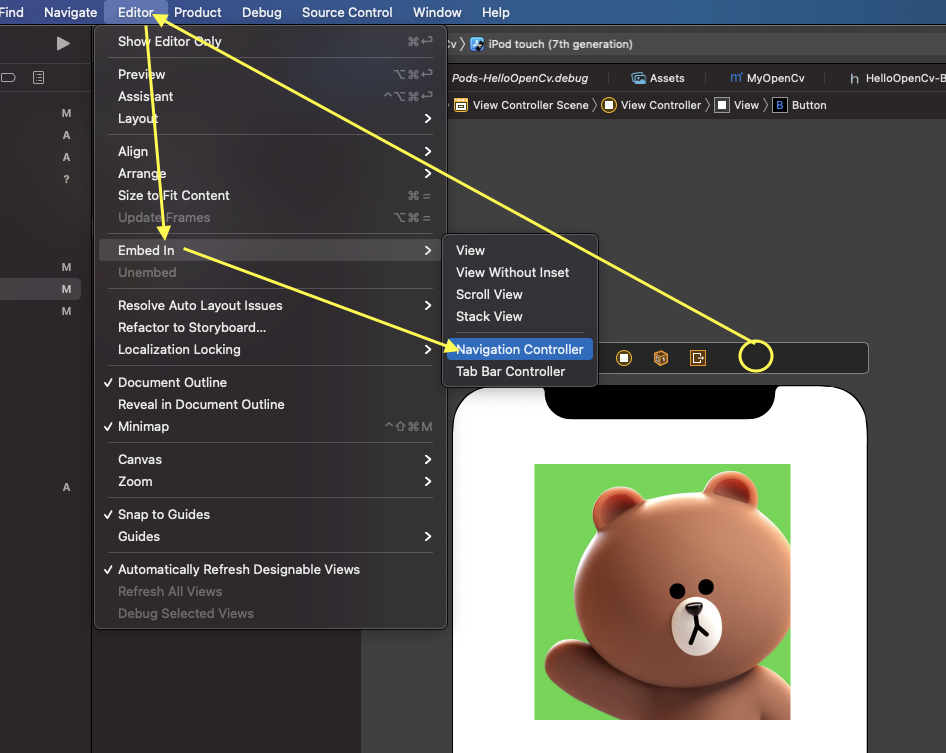946x753 pixels.
Task: Open the Editor menu in the menu bar
Action: (x=136, y=12)
